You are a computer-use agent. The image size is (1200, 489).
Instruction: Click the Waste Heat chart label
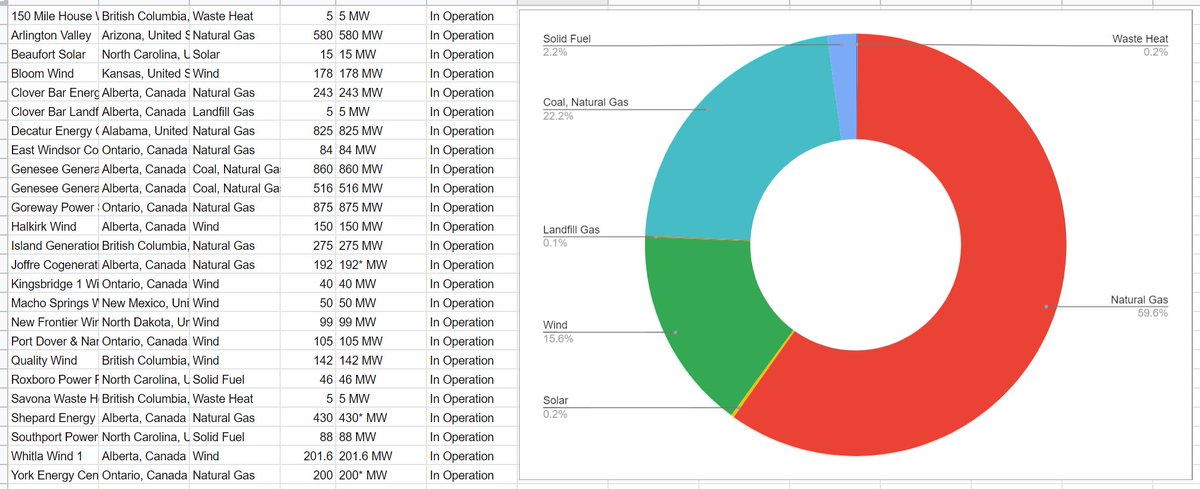click(x=1140, y=39)
